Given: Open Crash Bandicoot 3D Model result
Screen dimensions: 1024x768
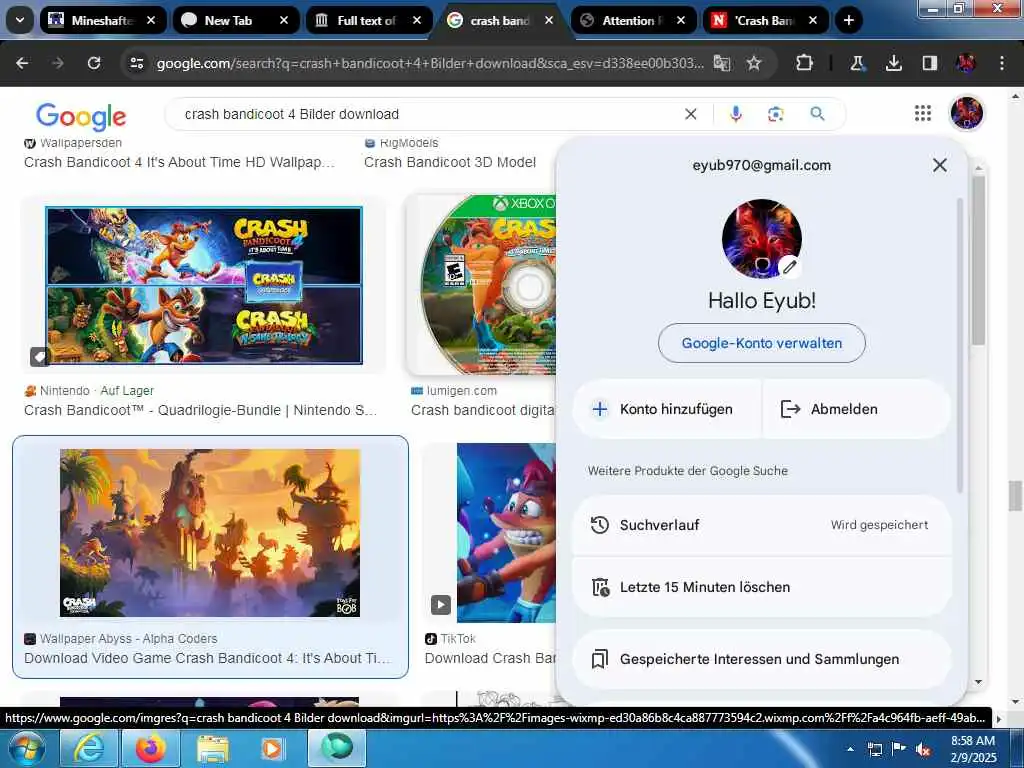Looking at the screenshot, I should coord(449,162).
